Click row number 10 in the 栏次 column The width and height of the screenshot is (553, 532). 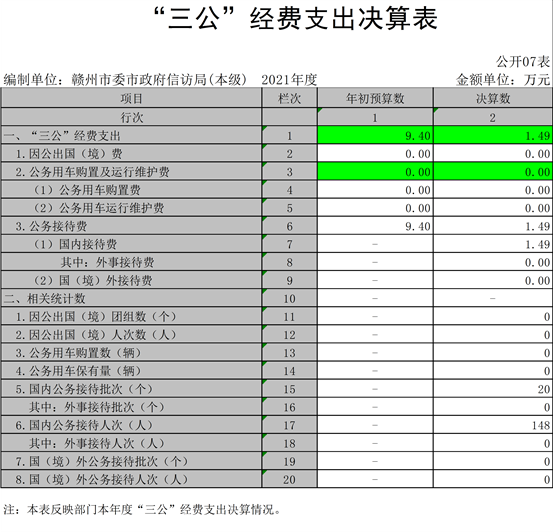(x=289, y=298)
